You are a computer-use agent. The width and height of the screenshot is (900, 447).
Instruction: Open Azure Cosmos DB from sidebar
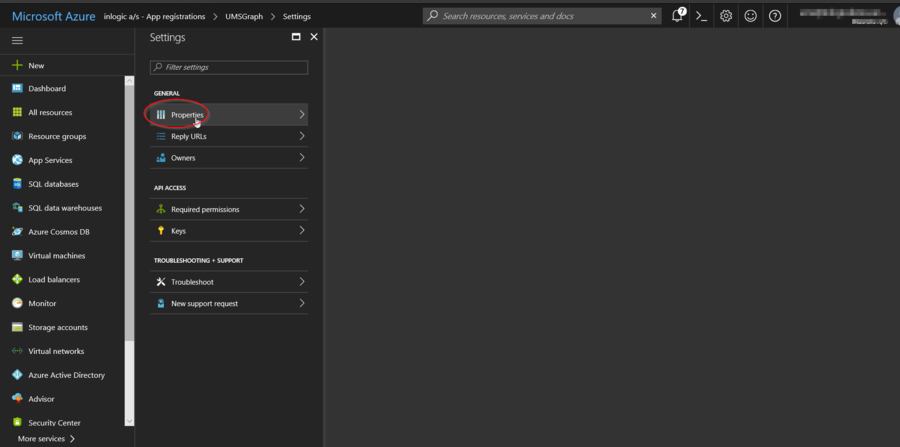tap(58, 232)
